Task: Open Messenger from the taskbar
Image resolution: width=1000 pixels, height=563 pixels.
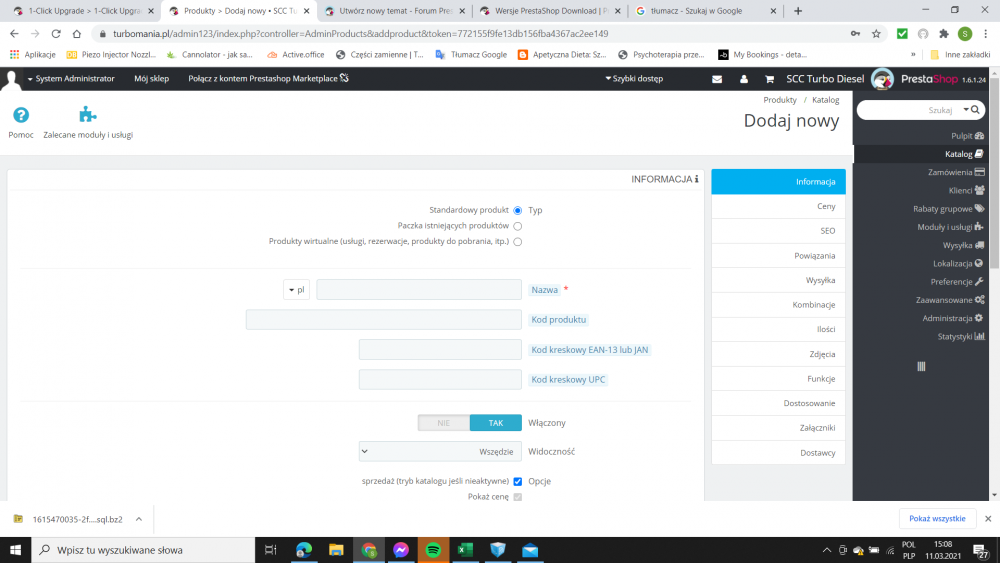Action: click(401, 550)
